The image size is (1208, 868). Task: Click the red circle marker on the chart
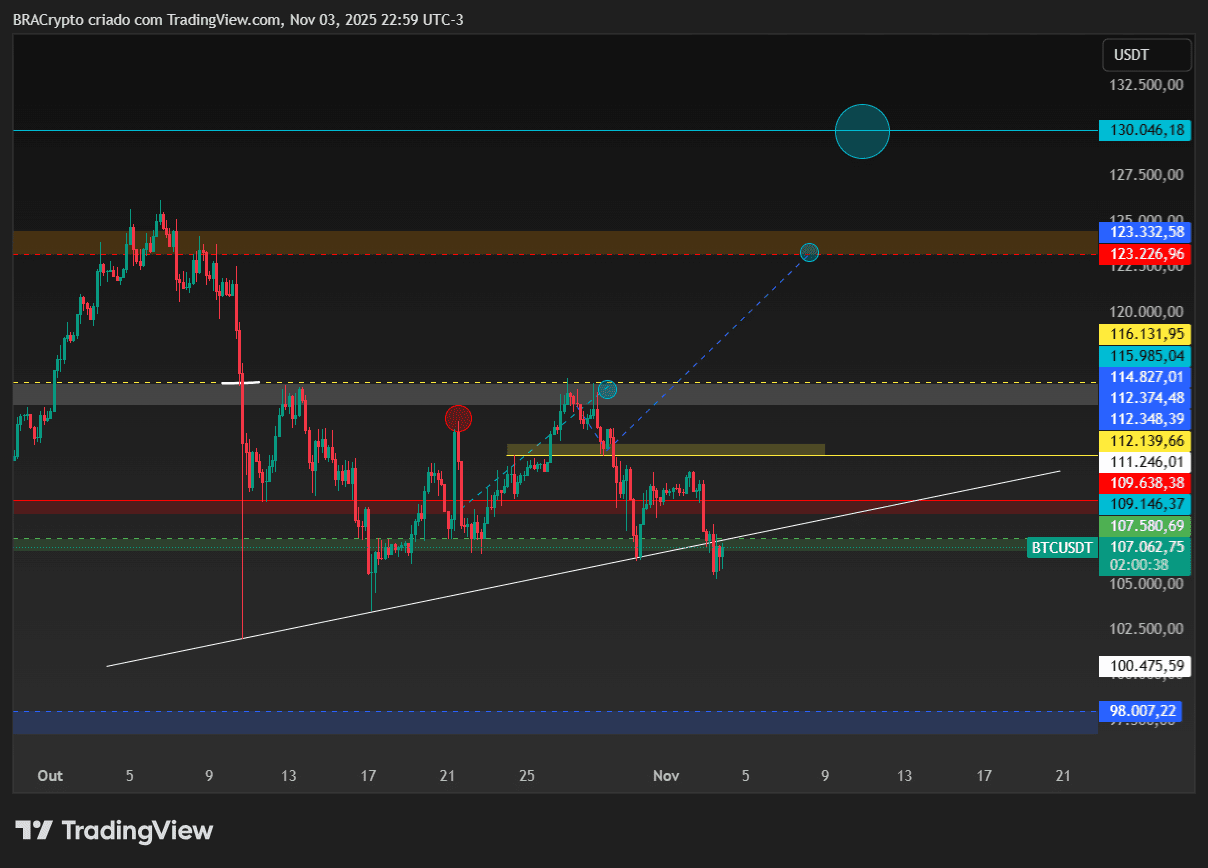458,418
